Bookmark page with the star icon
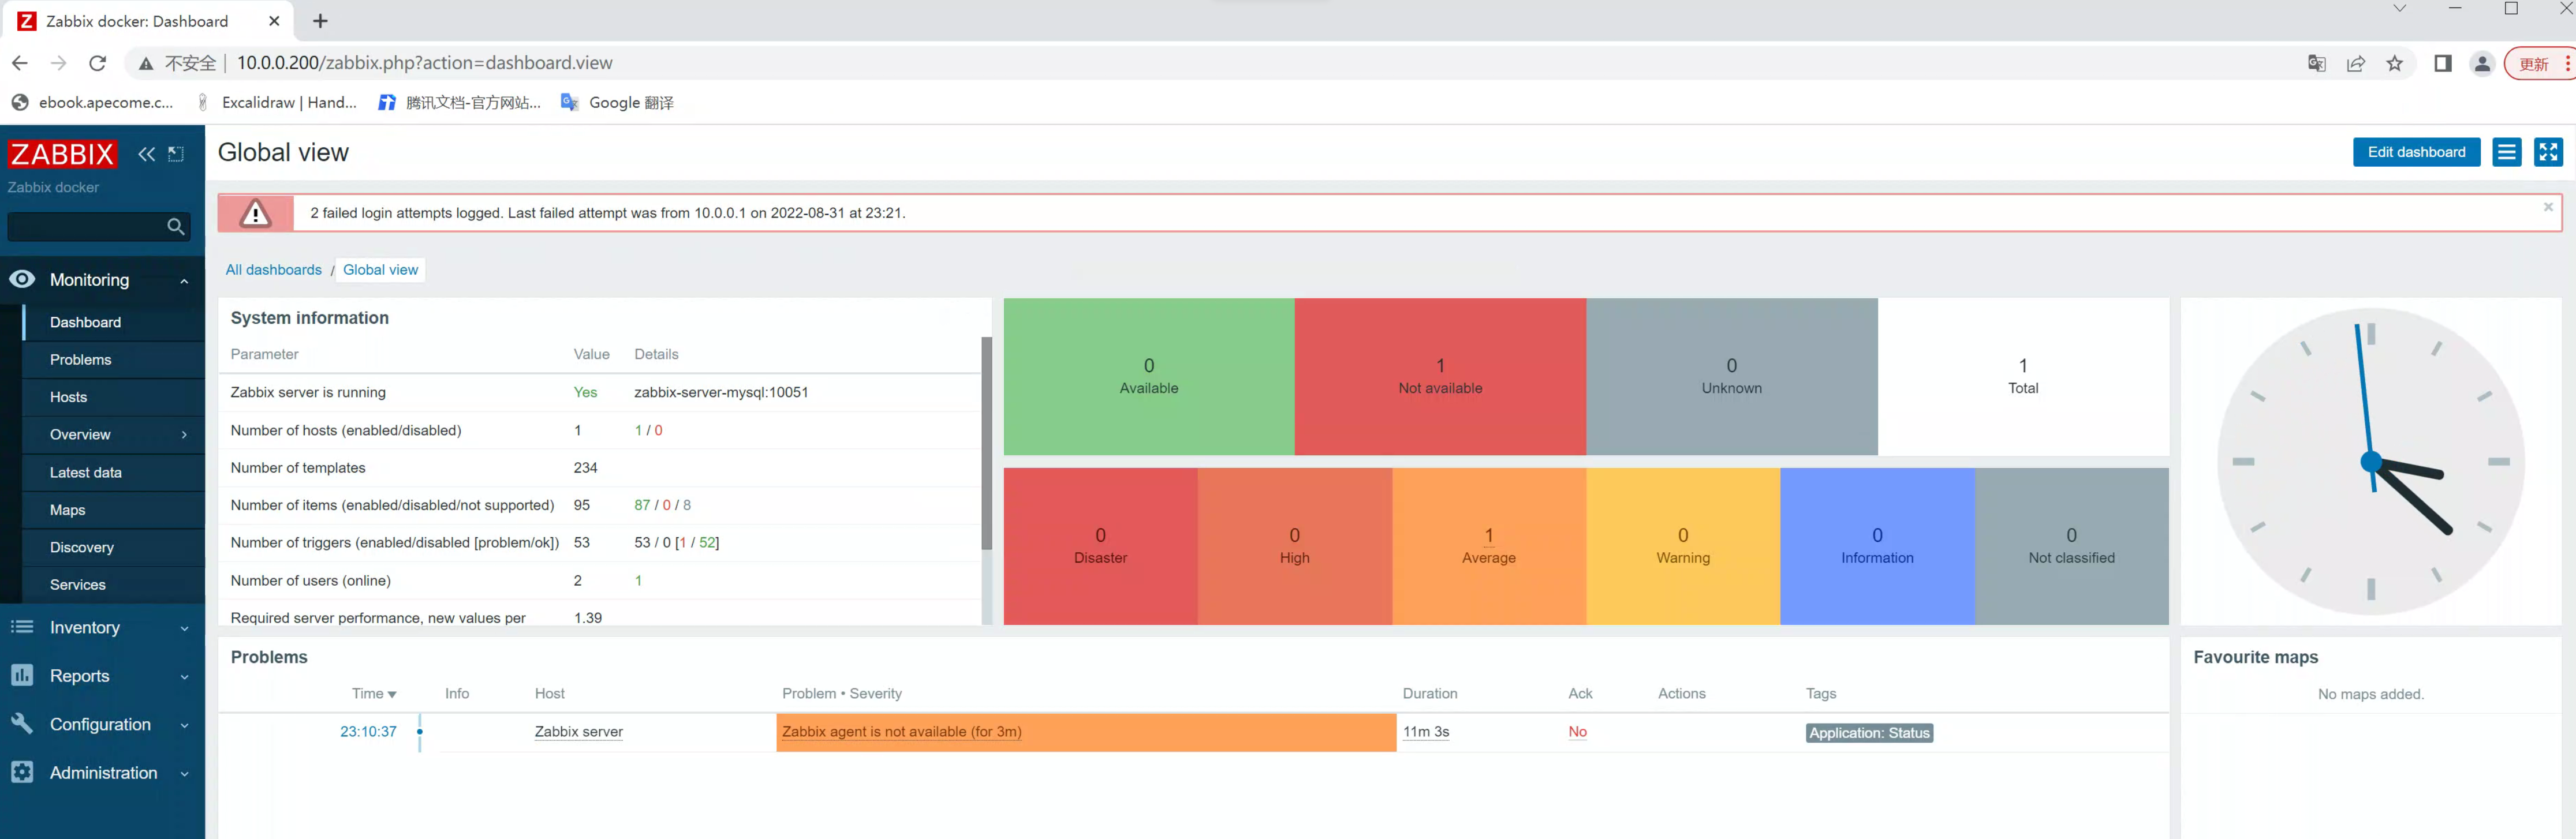The height and width of the screenshot is (839, 2576). tap(2394, 64)
